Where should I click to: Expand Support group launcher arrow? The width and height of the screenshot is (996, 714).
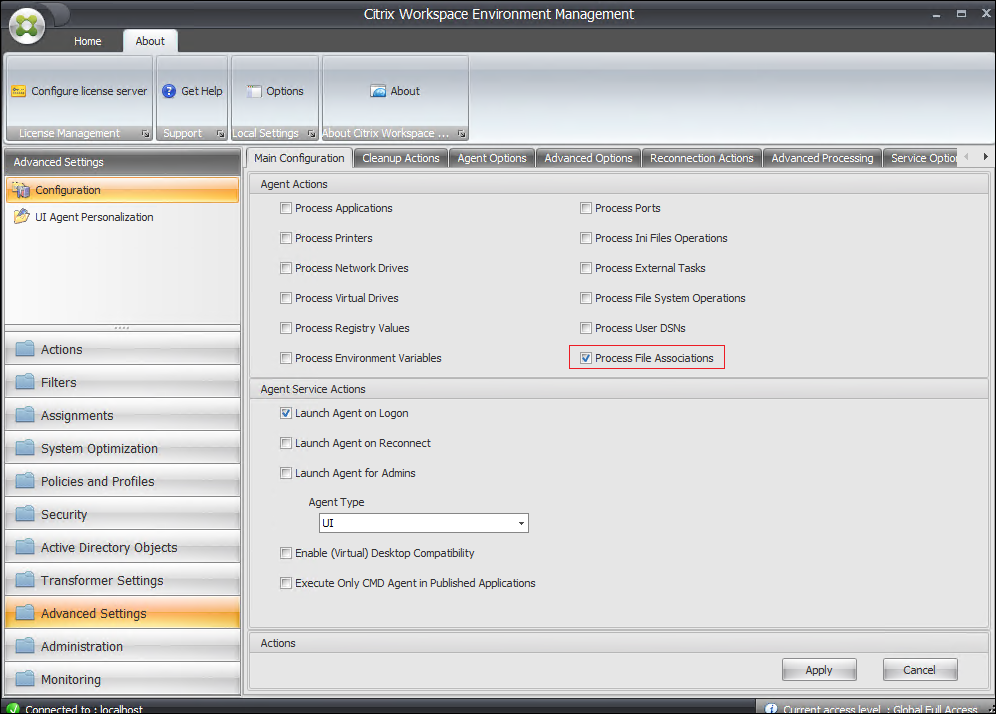click(220, 133)
